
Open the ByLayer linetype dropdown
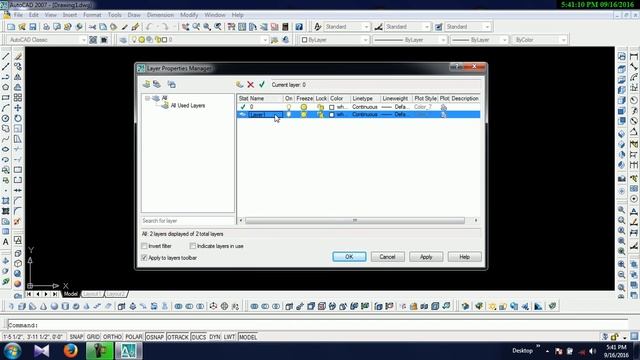pos(443,40)
